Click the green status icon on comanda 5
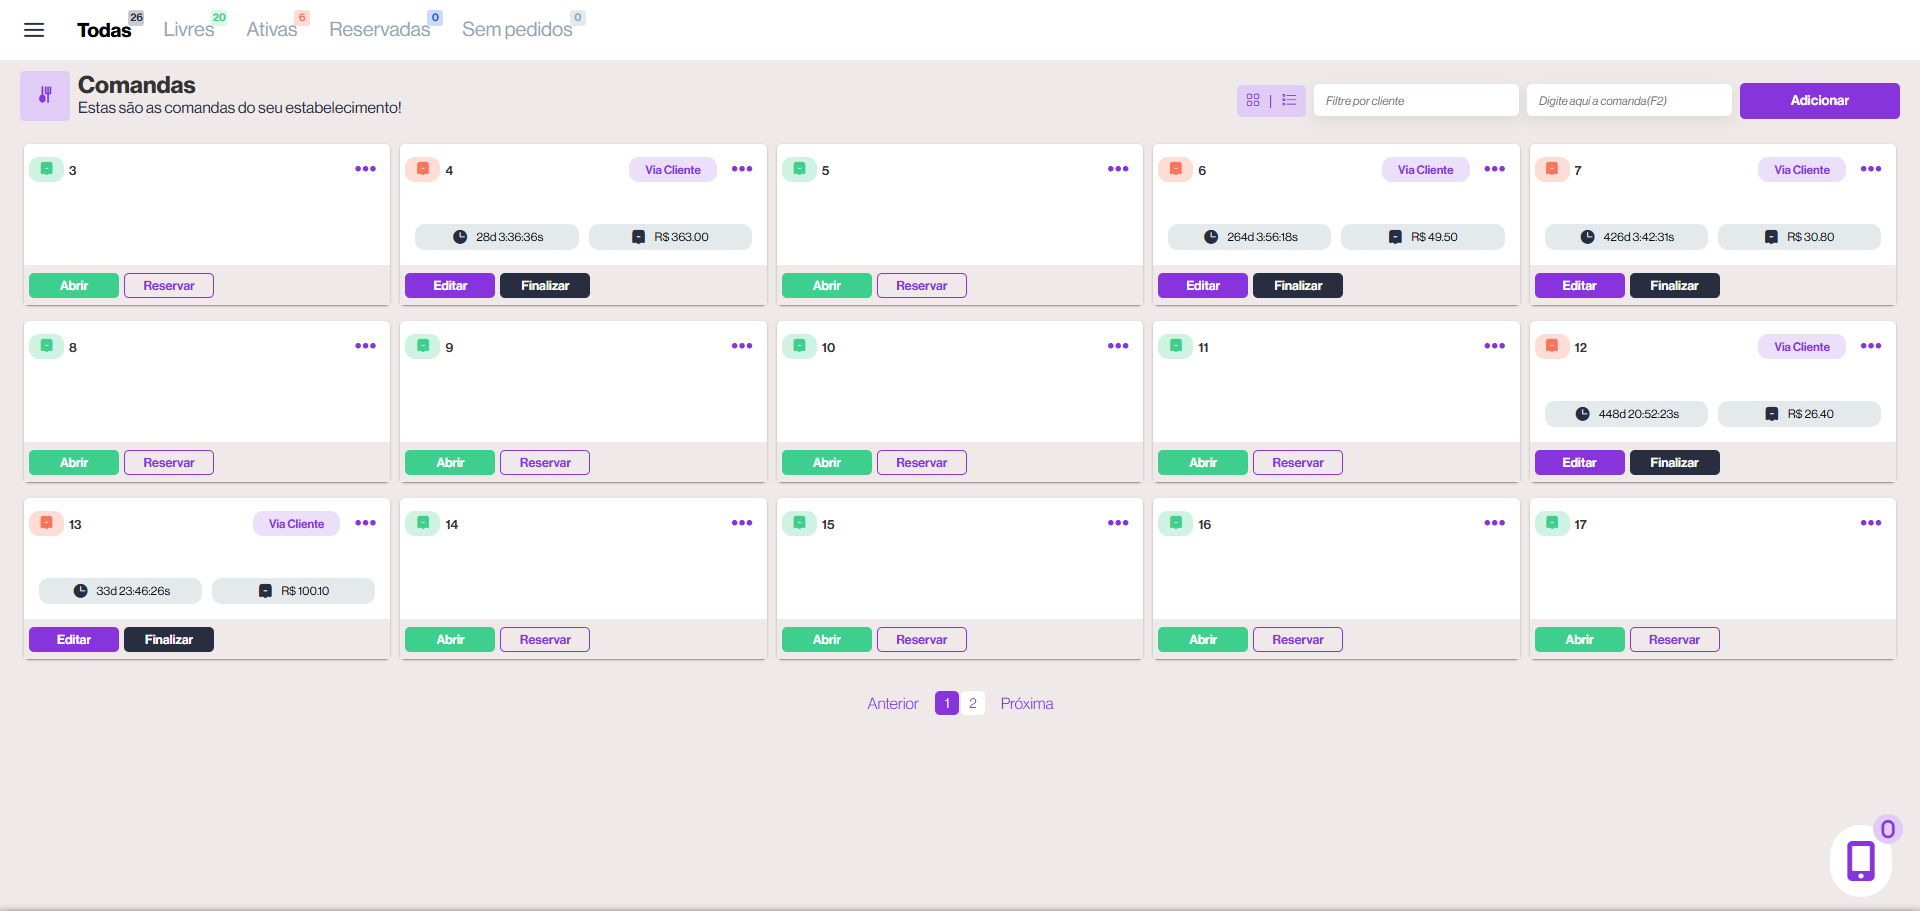 coord(799,169)
